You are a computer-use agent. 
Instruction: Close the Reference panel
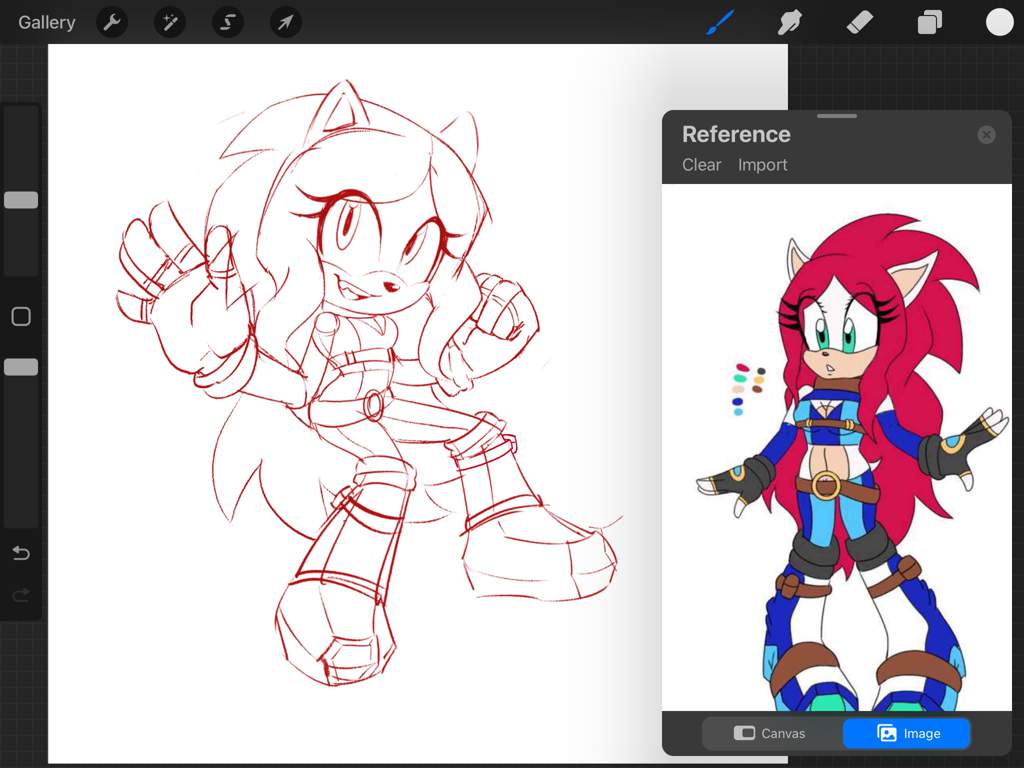tap(986, 135)
